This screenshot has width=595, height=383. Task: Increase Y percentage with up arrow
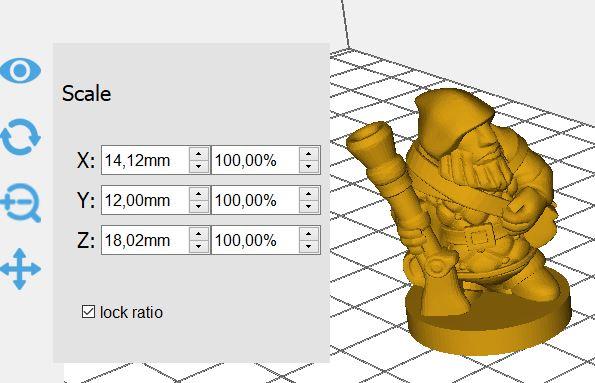point(309,194)
